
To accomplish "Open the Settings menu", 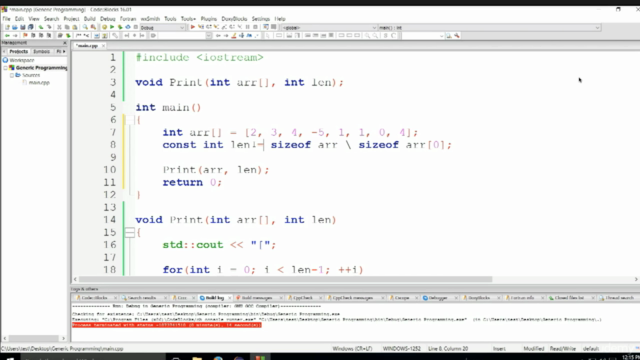I will pyautogui.click(x=261, y=19).
